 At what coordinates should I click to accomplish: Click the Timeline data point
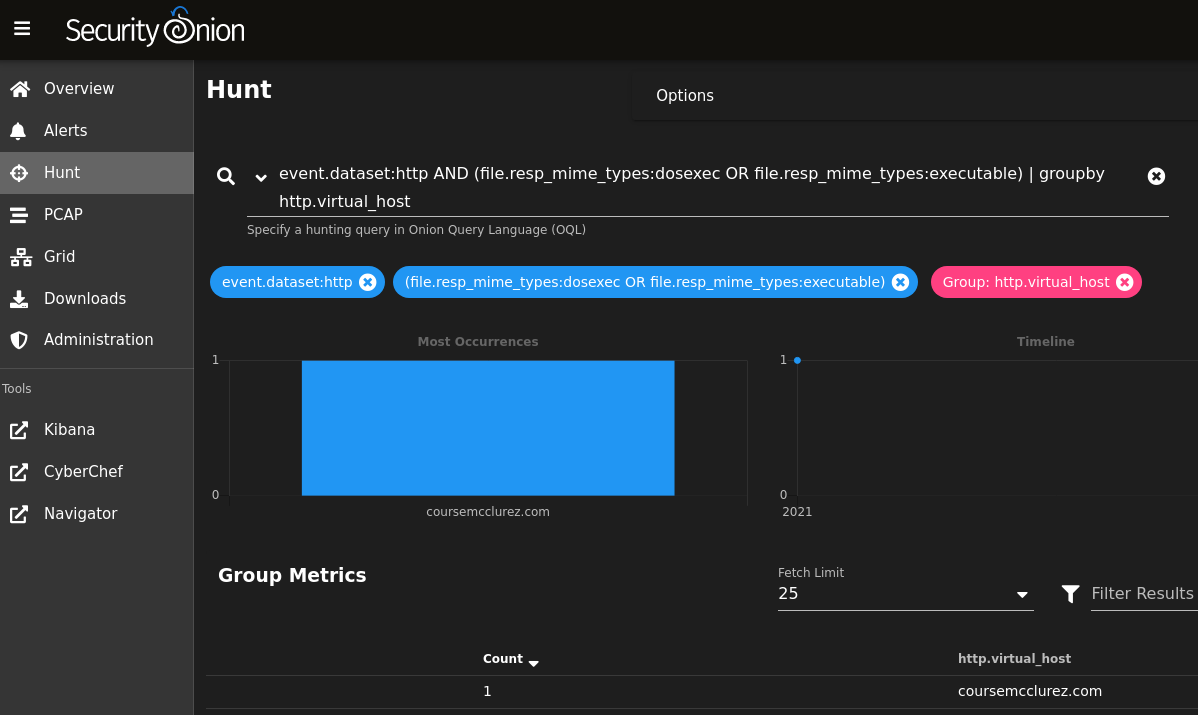click(797, 360)
